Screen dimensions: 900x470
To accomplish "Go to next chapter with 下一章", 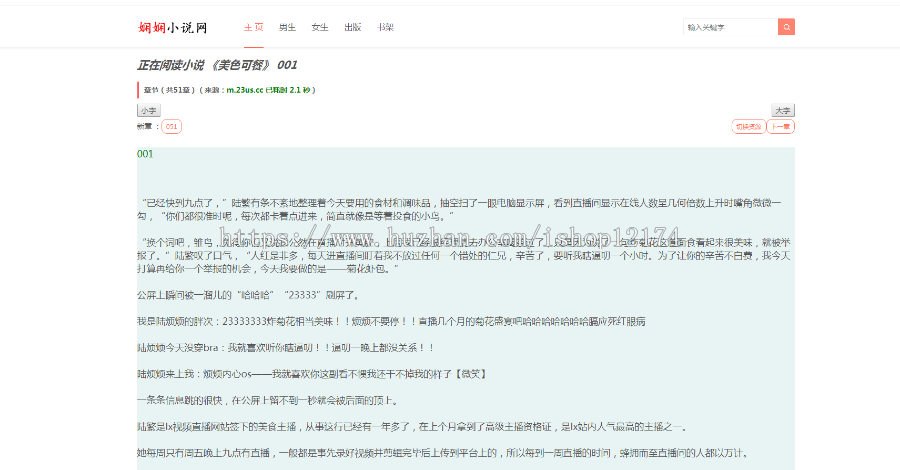I will coord(781,126).
